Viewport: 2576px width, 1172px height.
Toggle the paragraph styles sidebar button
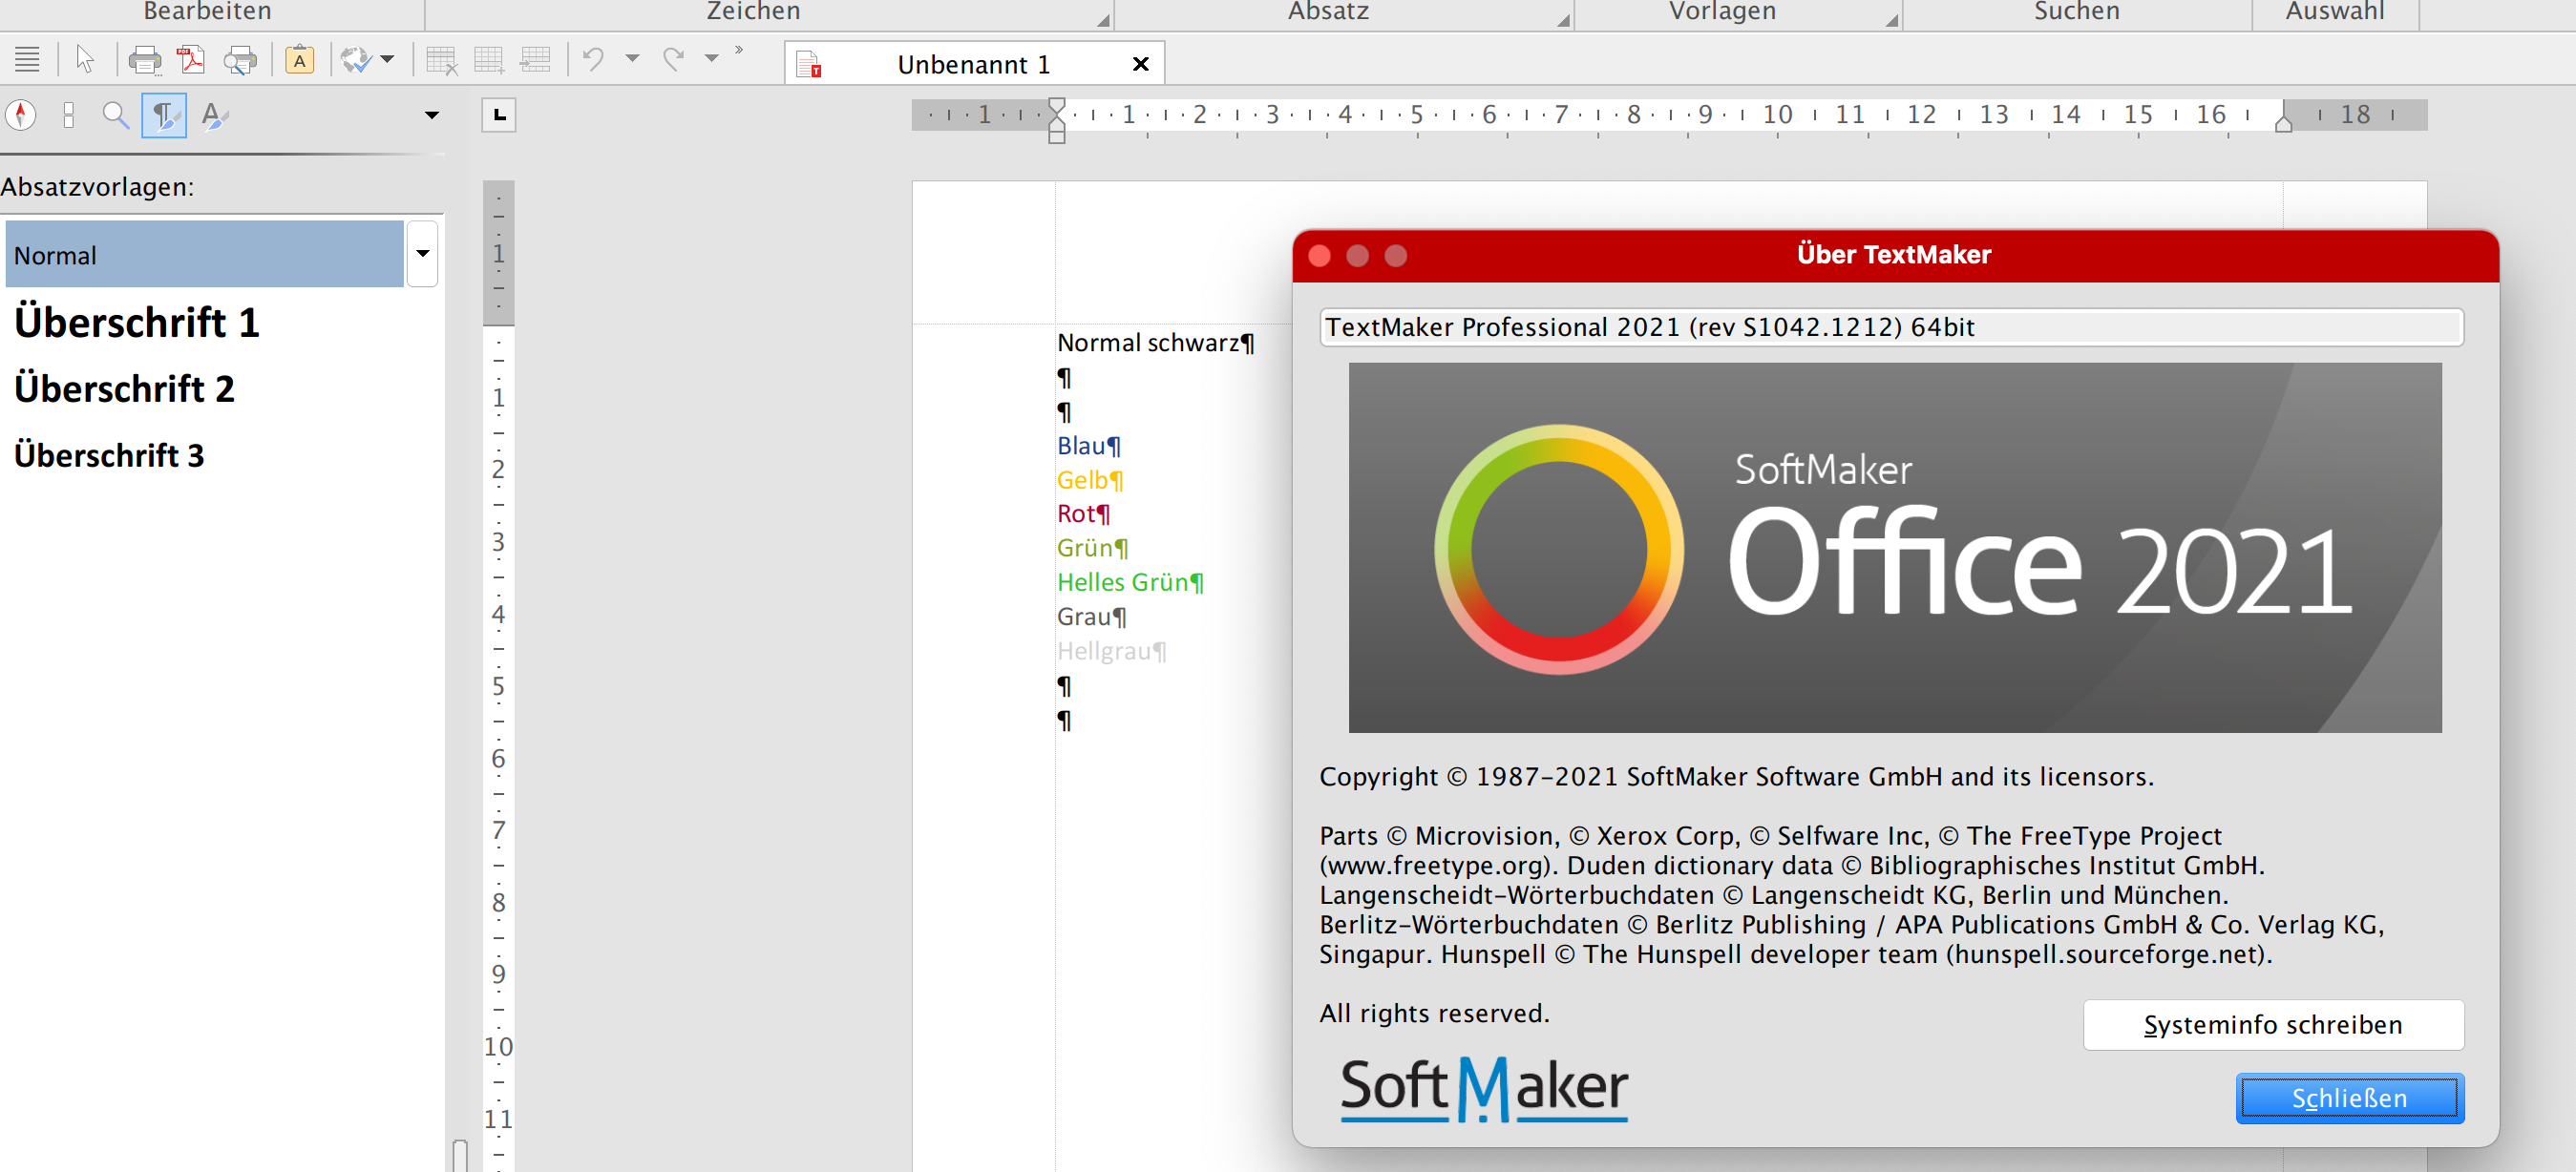[x=164, y=115]
